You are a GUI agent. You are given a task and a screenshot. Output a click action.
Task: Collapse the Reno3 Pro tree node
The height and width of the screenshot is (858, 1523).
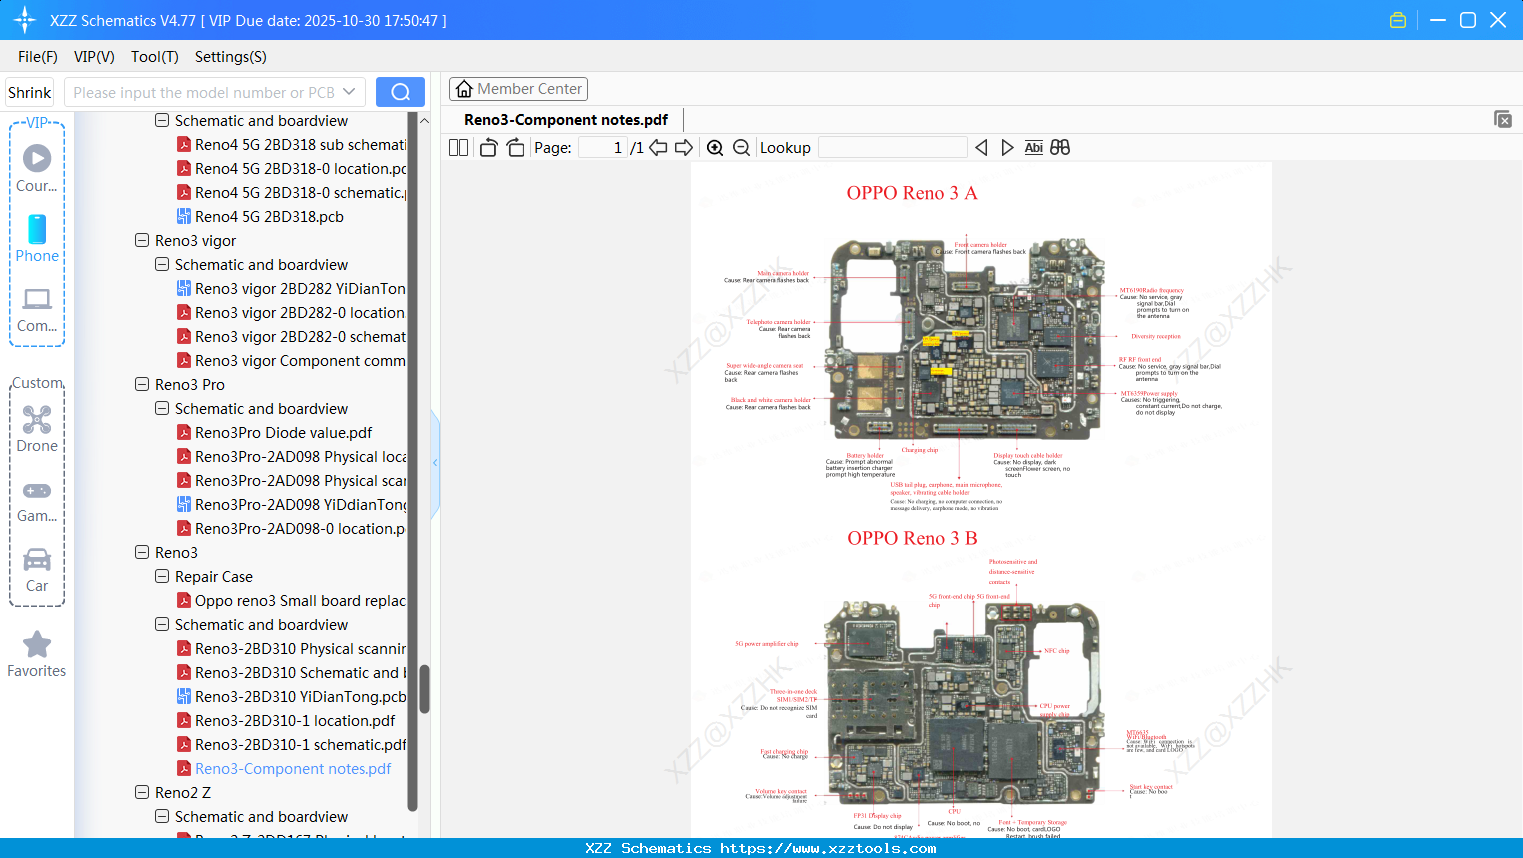point(142,384)
